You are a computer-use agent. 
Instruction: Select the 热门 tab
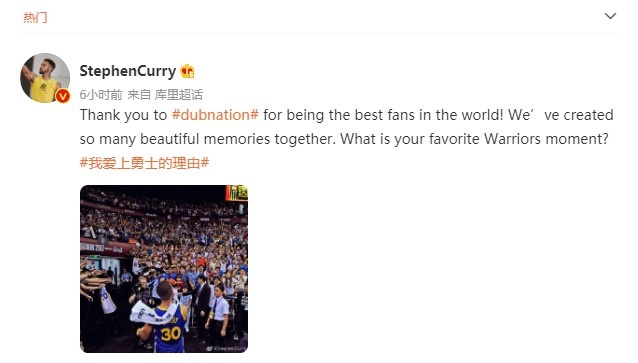pos(35,17)
